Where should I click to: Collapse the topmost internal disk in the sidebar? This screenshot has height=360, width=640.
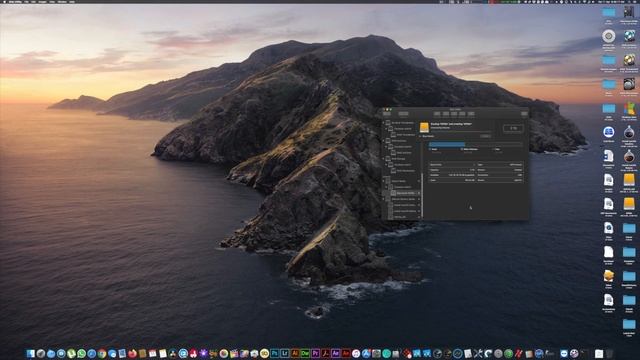pyautogui.click(x=383, y=122)
